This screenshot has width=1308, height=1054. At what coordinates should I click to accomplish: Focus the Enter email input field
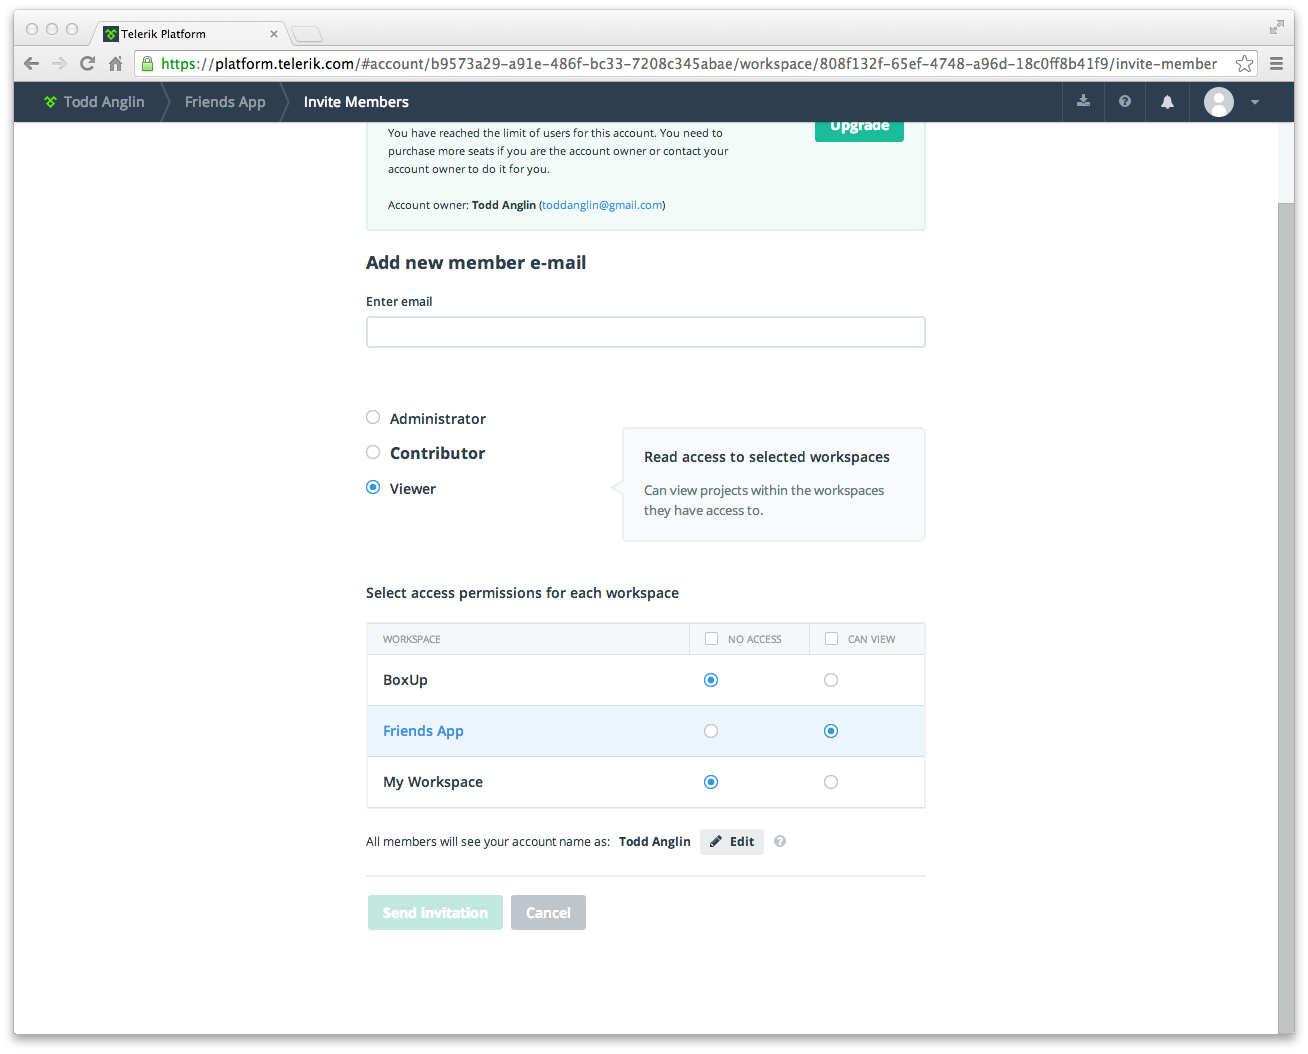click(646, 332)
